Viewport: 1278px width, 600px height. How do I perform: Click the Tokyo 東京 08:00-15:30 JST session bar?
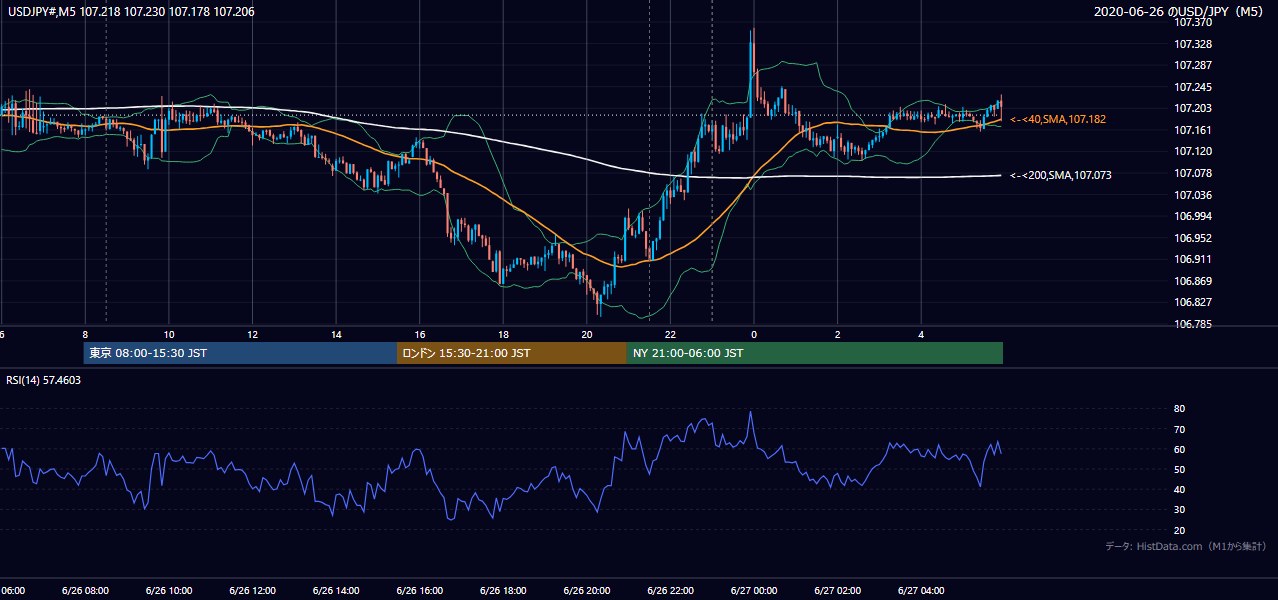coord(240,353)
